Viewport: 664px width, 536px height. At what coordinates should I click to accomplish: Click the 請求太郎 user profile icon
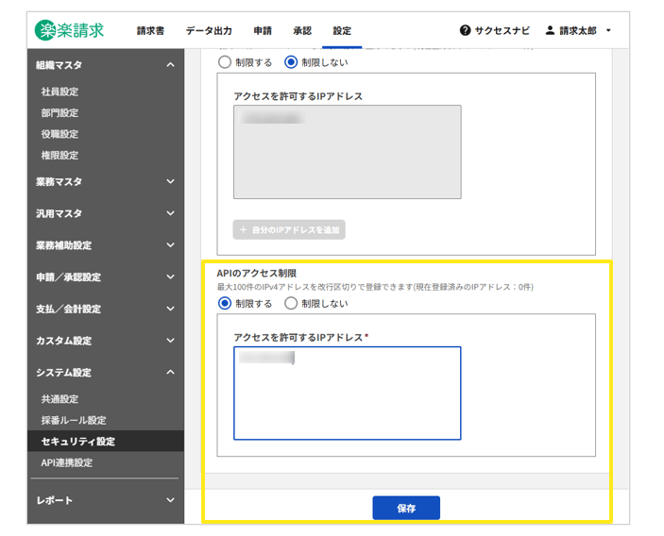click(550, 31)
